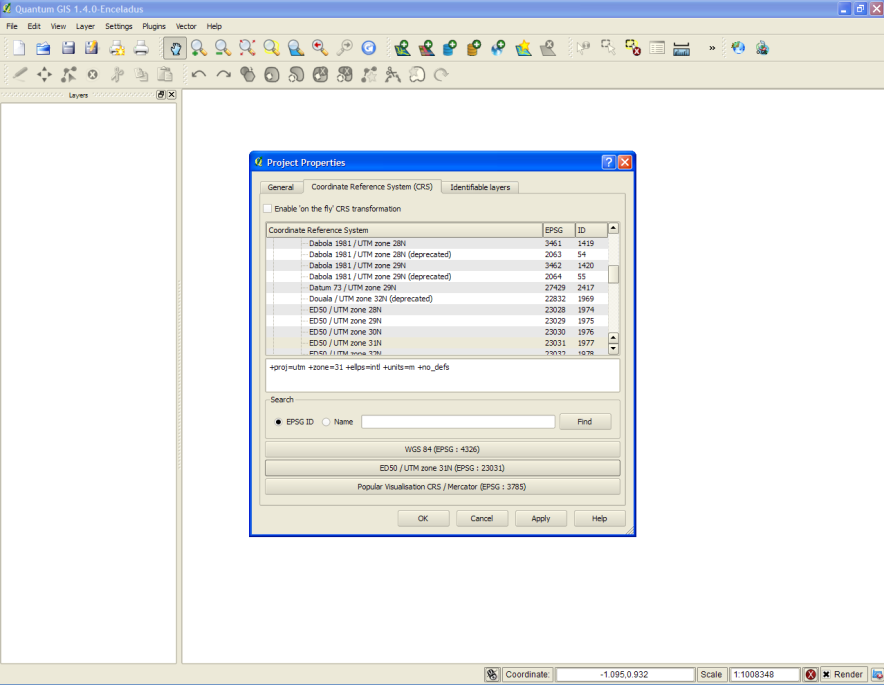Open the Settings menu
Image resolution: width=884 pixels, height=685 pixels.
pos(118,26)
